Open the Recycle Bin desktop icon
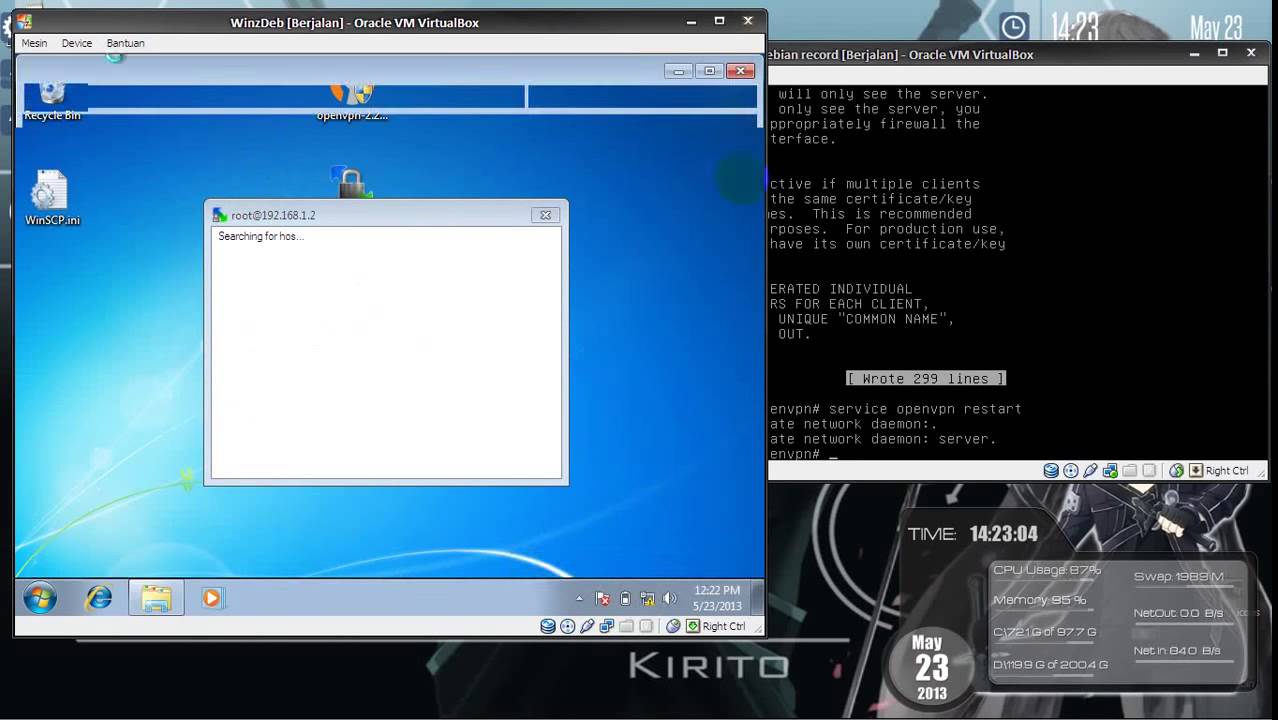1278x720 pixels. tap(52, 102)
